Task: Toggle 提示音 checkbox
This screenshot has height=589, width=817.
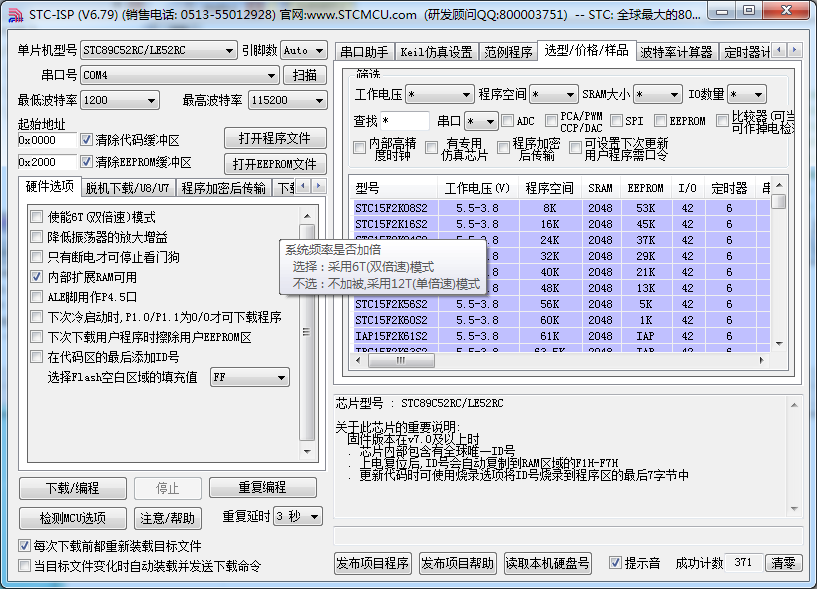Action: coord(615,562)
